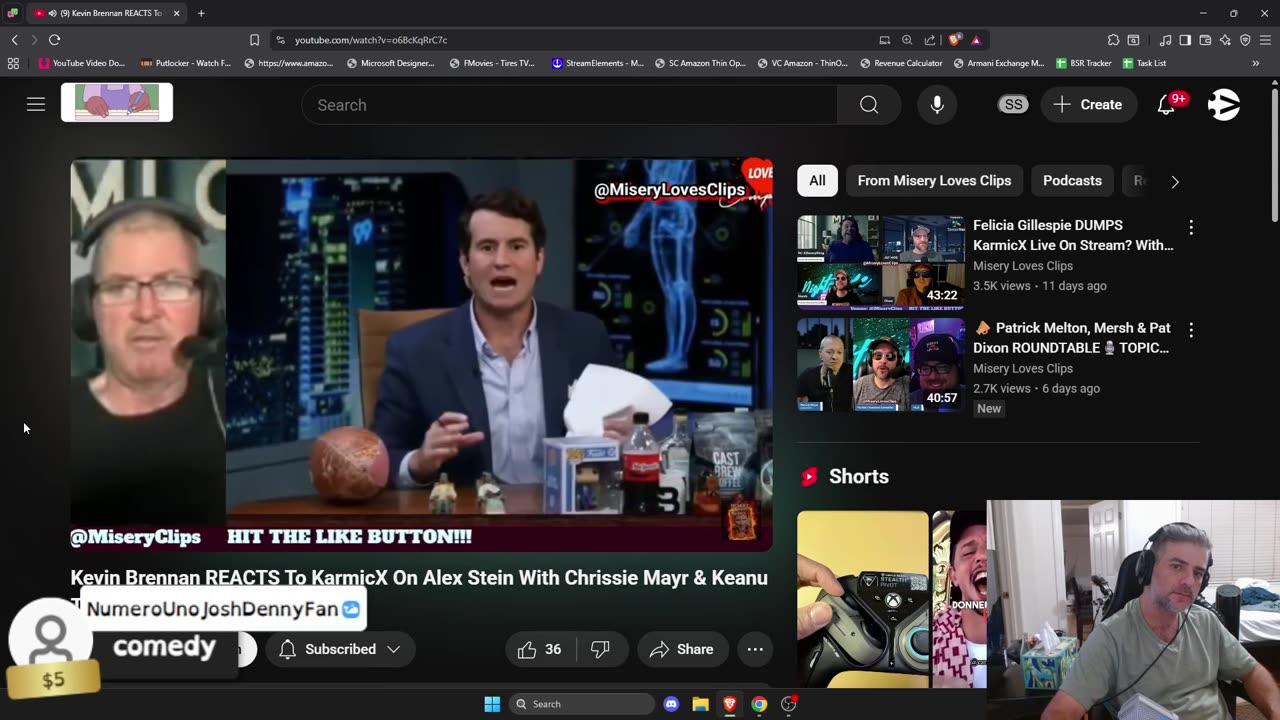Open Patrick Melton, Mersh & Pat Dixon title
Image resolution: width=1280 pixels, height=720 pixels.
click(1071, 338)
